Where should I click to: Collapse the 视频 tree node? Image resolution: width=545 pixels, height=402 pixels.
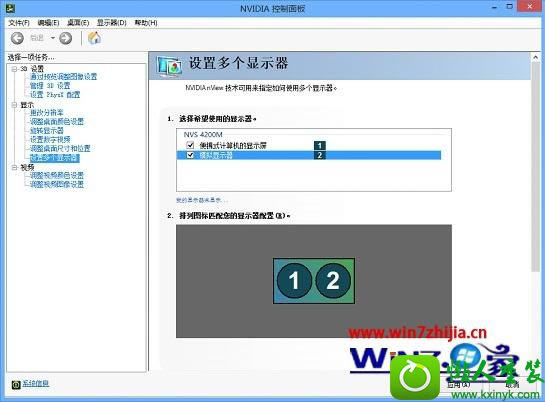(x=14, y=167)
